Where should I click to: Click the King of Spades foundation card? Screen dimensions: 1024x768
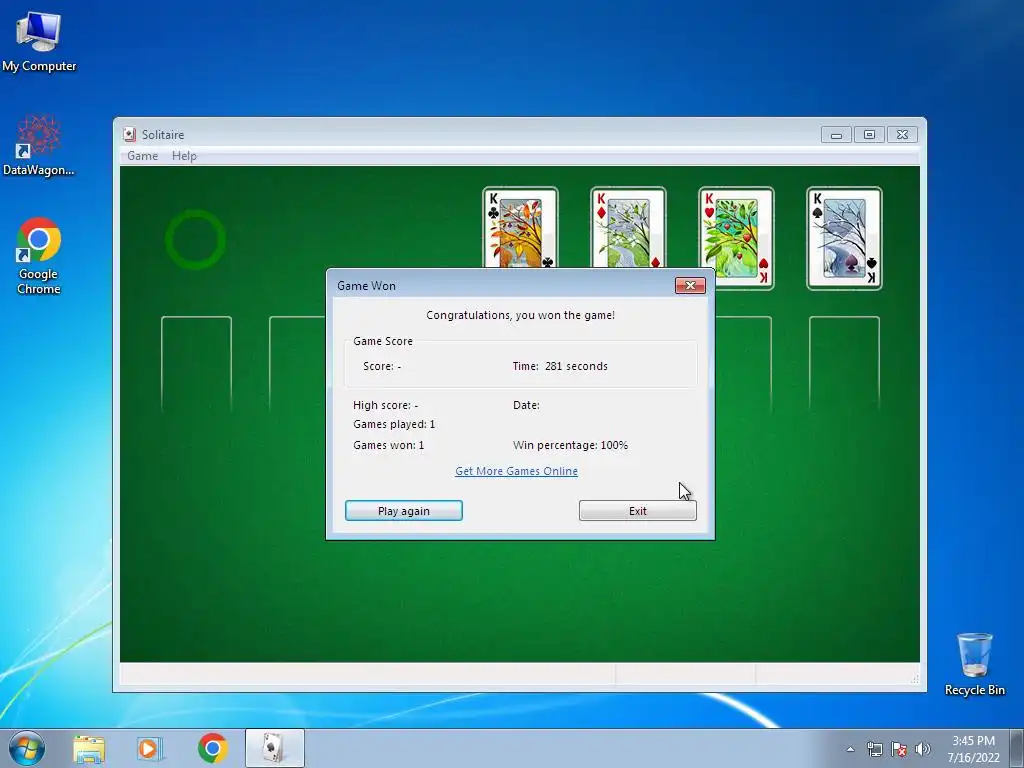[x=844, y=238]
